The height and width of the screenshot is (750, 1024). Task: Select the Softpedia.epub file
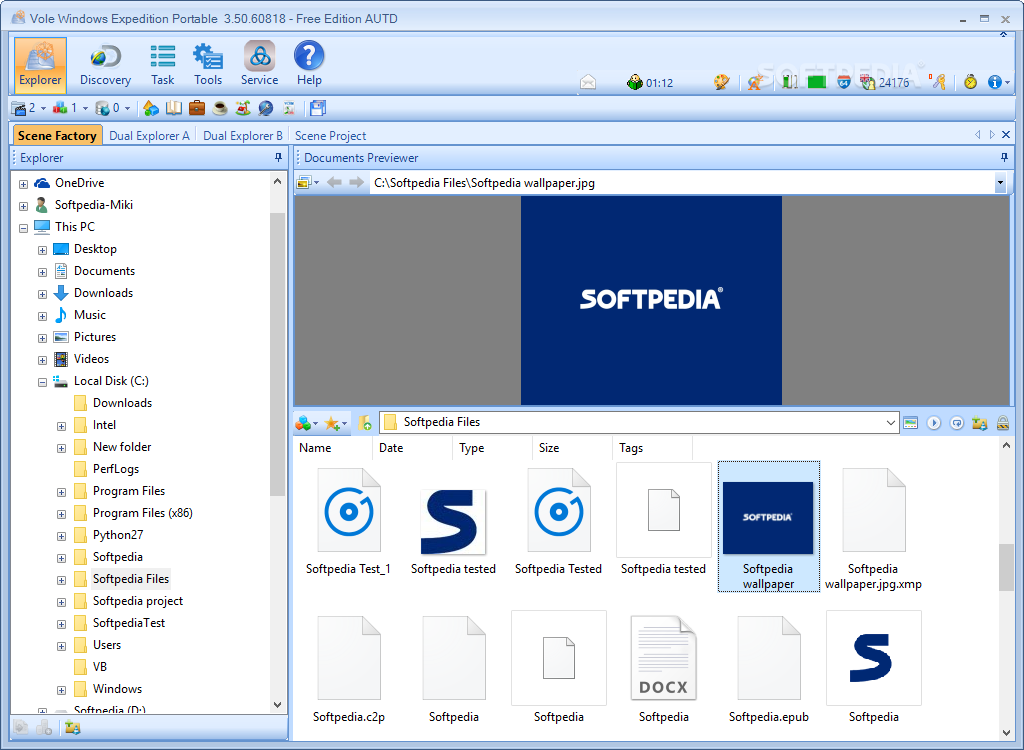pos(769,669)
